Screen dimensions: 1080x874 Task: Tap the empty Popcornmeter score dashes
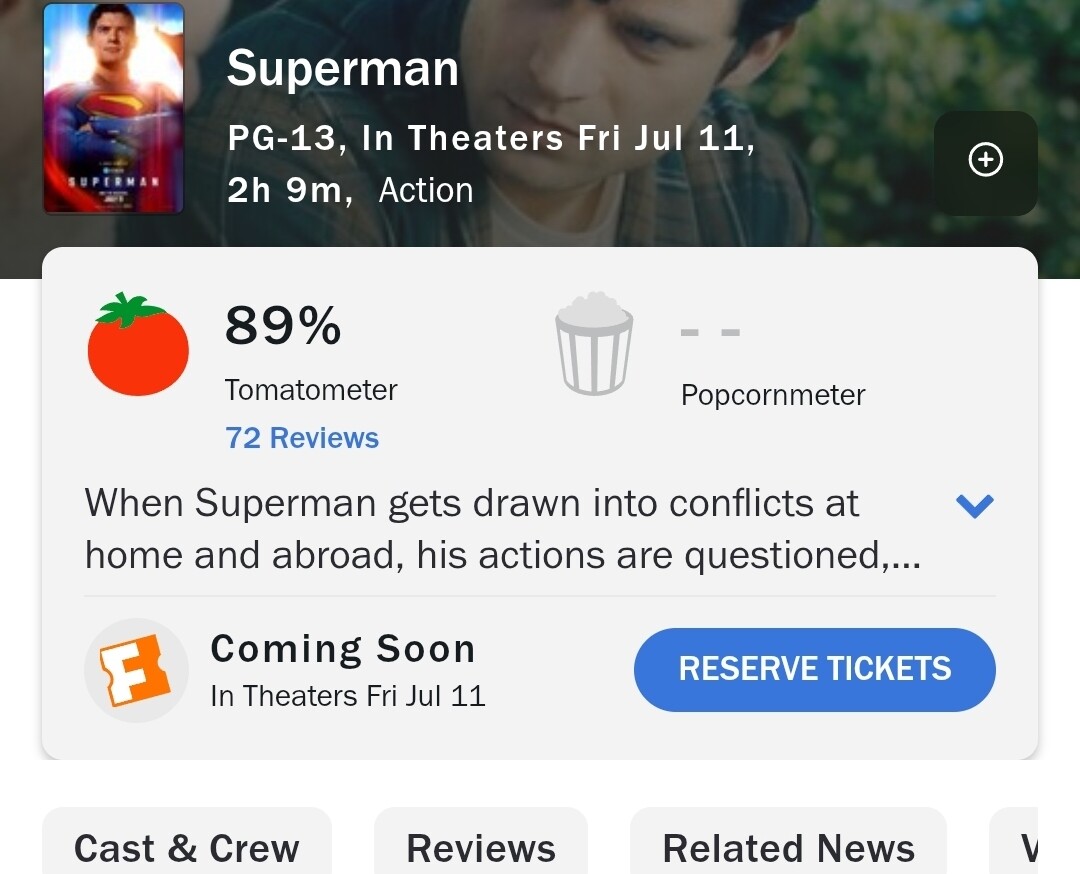[710, 332]
